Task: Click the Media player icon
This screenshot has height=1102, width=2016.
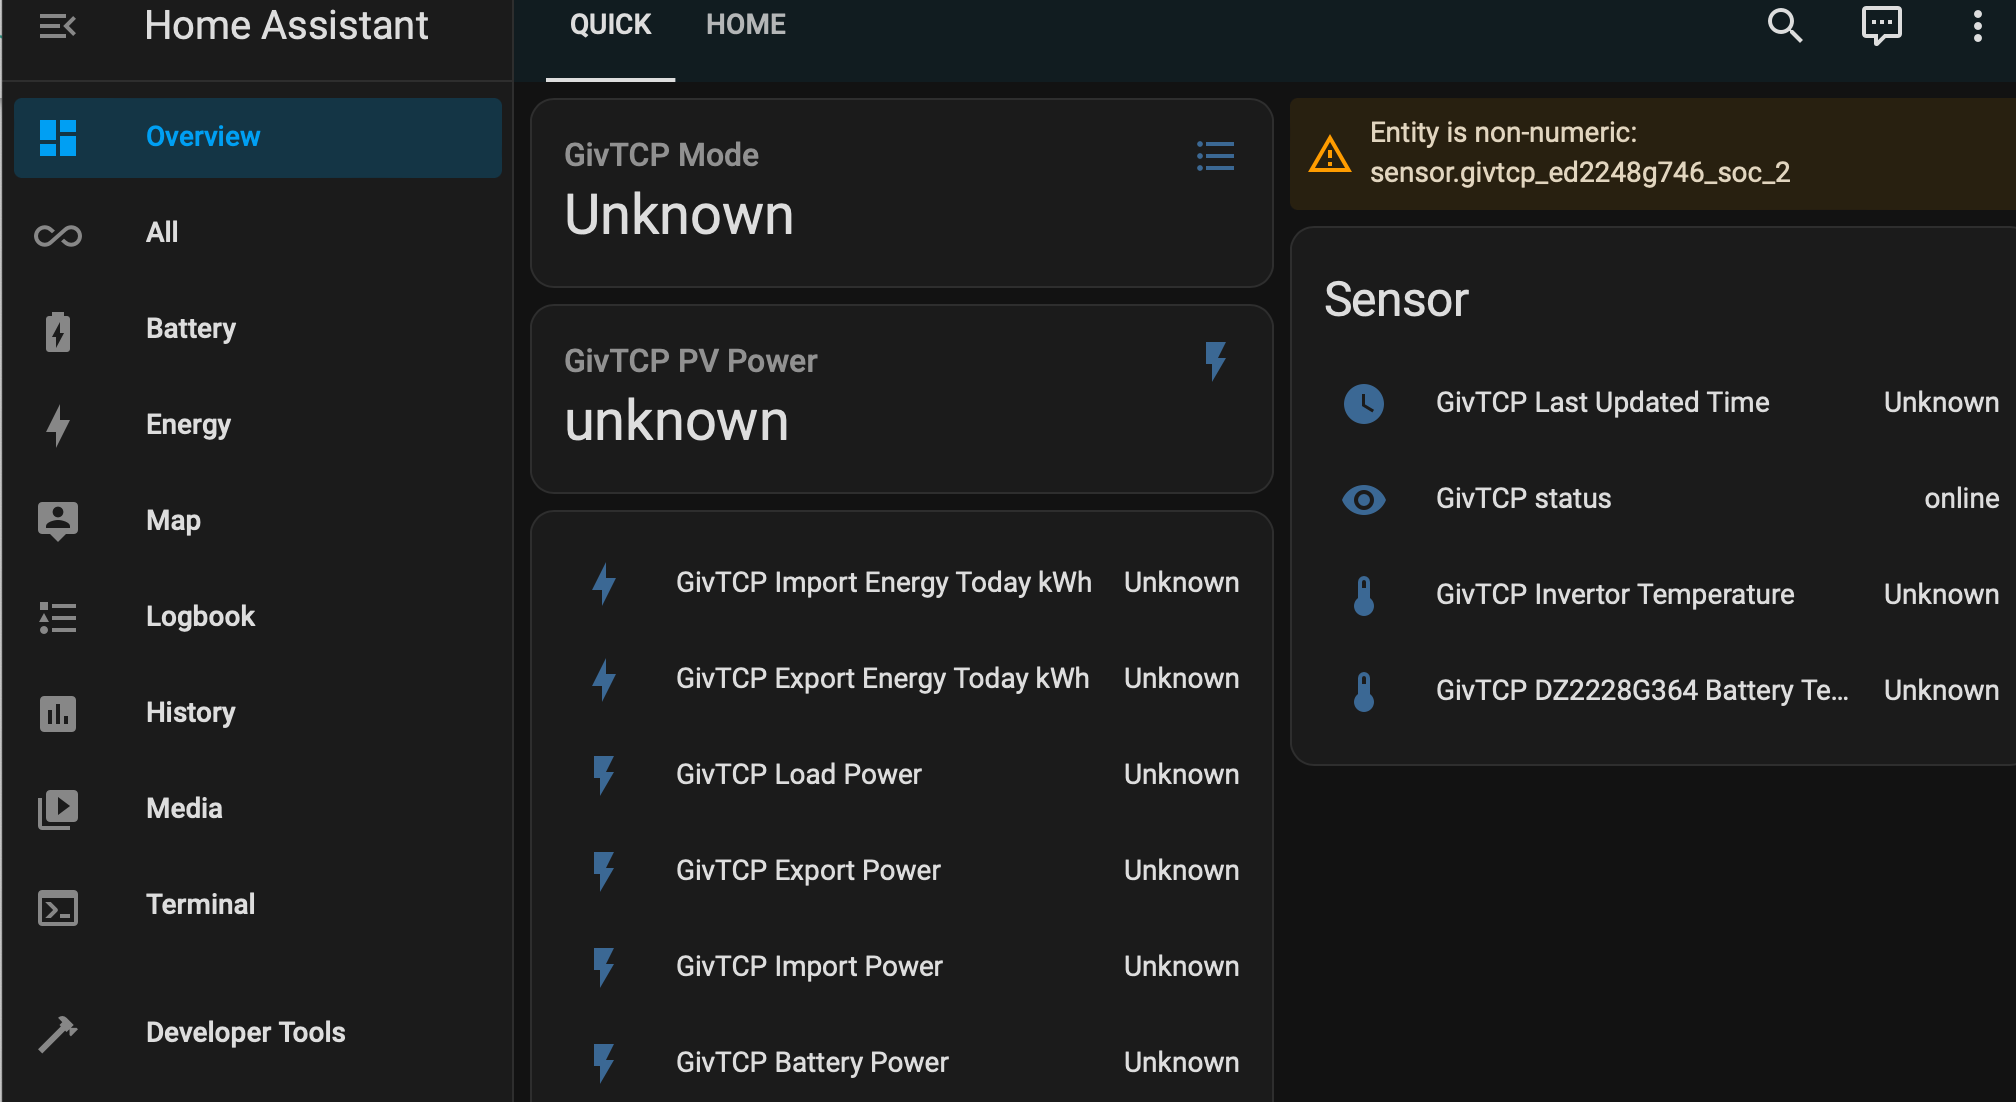Action: (x=58, y=809)
